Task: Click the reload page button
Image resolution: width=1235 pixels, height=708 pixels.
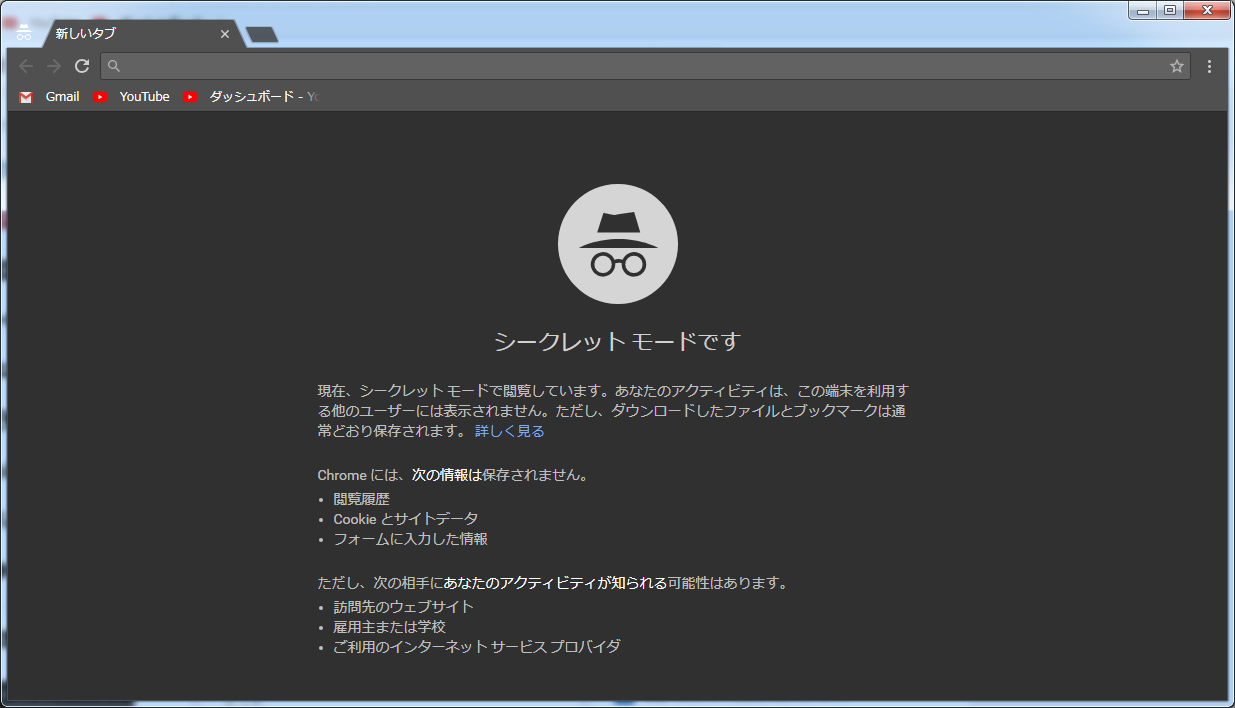Action: click(82, 66)
